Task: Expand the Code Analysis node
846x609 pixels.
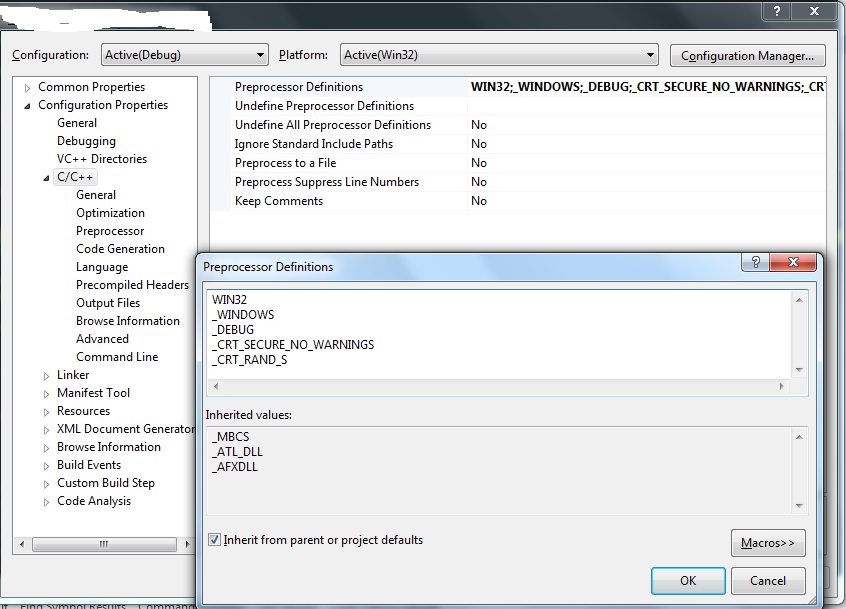Action: [46, 502]
